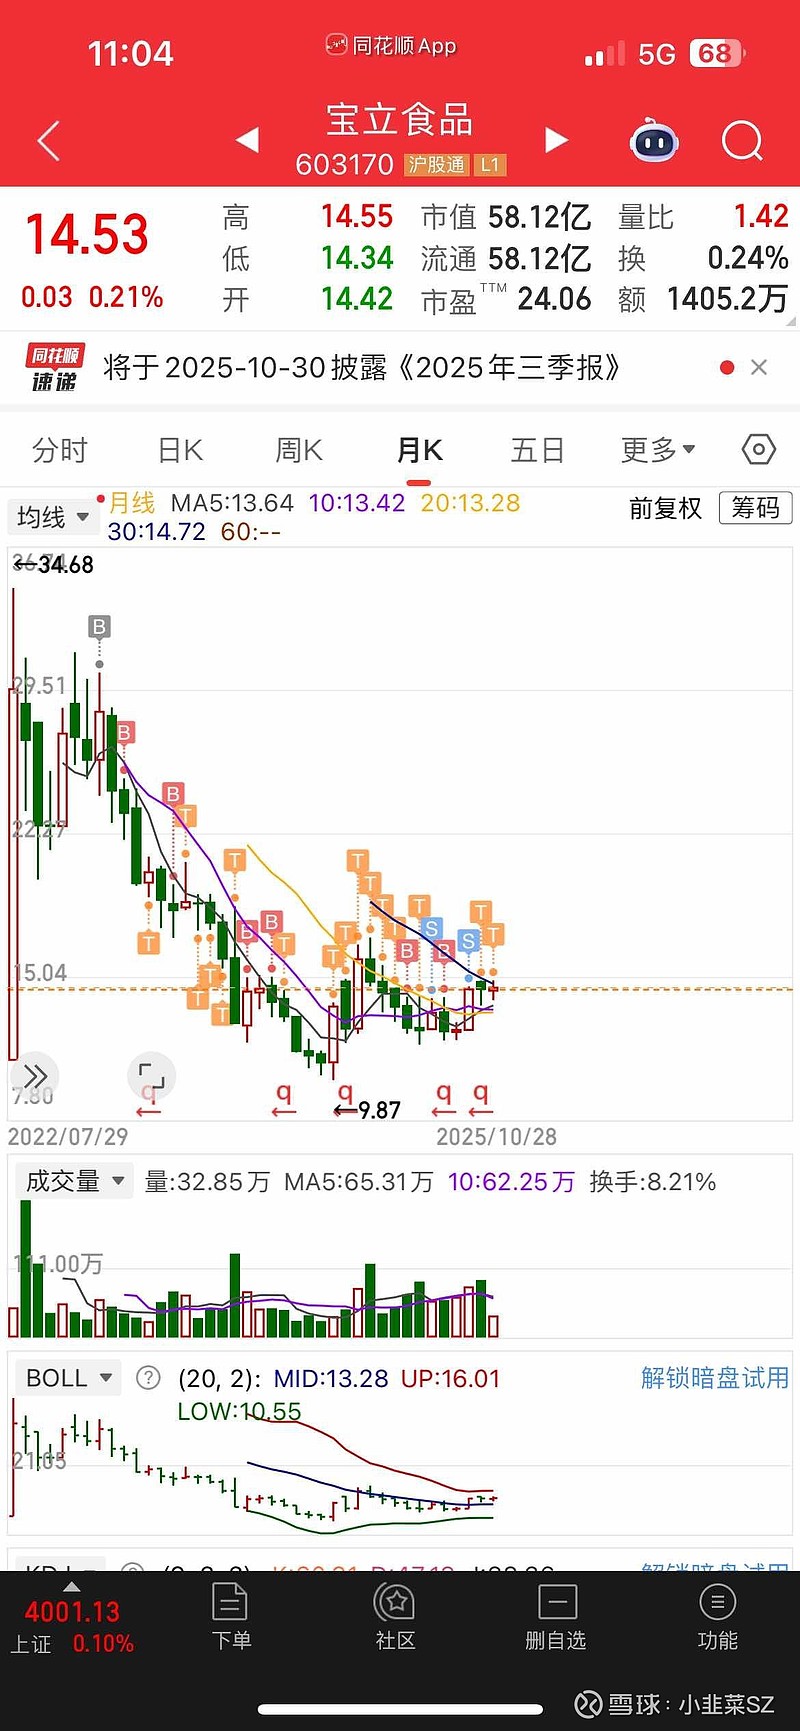This screenshot has width=800, height=1731.
Task: Tap the stock name 宝立食品 title
Action: tap(399, 120)
